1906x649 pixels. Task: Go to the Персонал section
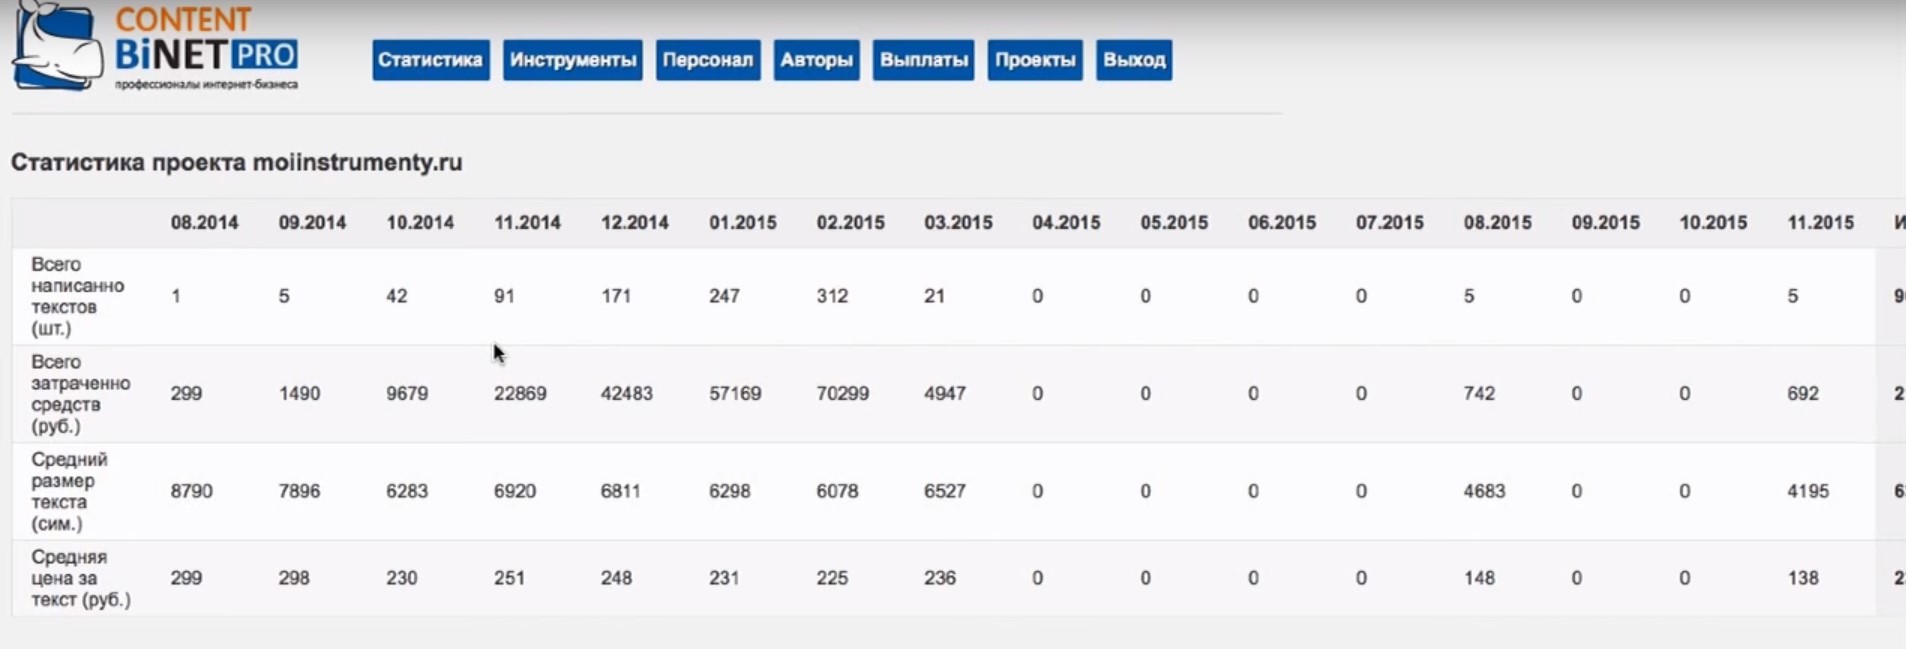(x=708, y=60)
